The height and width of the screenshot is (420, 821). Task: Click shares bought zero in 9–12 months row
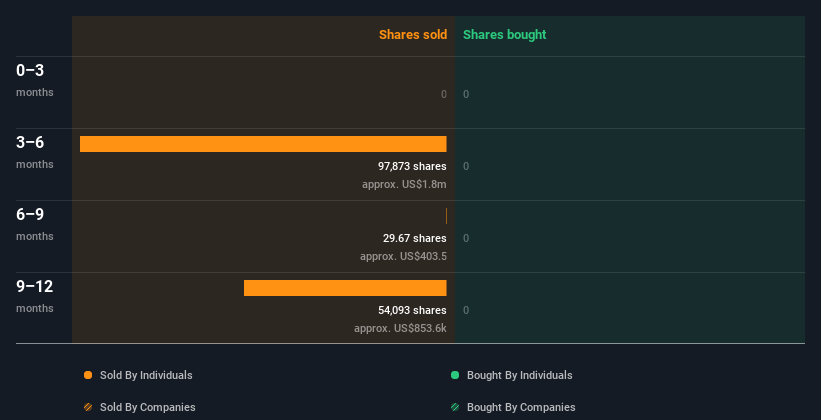pyautogui.click(x=466, y=310)
